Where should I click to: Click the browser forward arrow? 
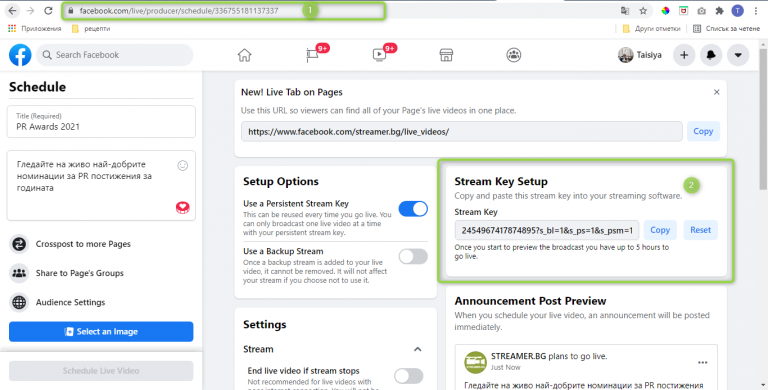click(30, 10)
